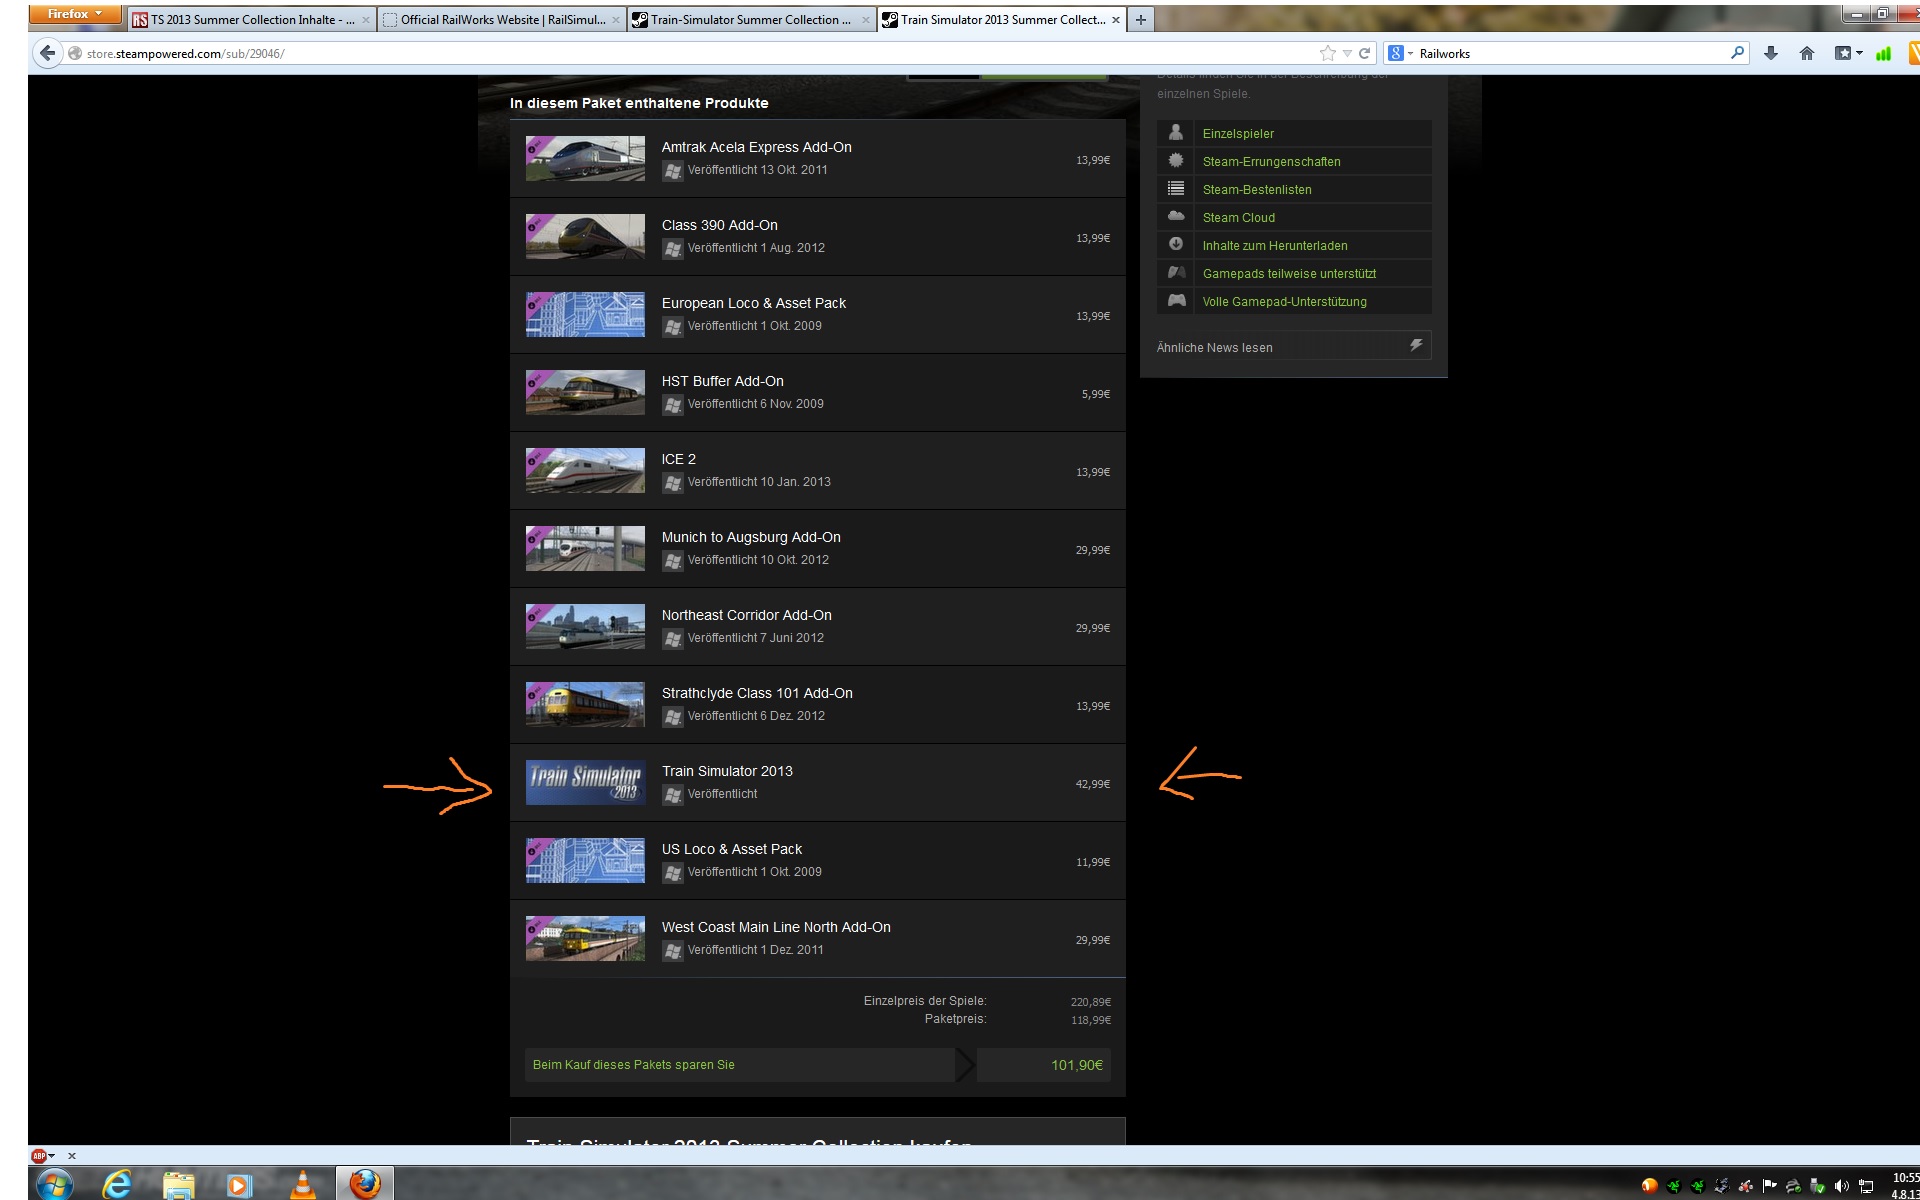Launch VLC media player from the taskbar
The image size is (1920, 1200).
click(302, 1185)
